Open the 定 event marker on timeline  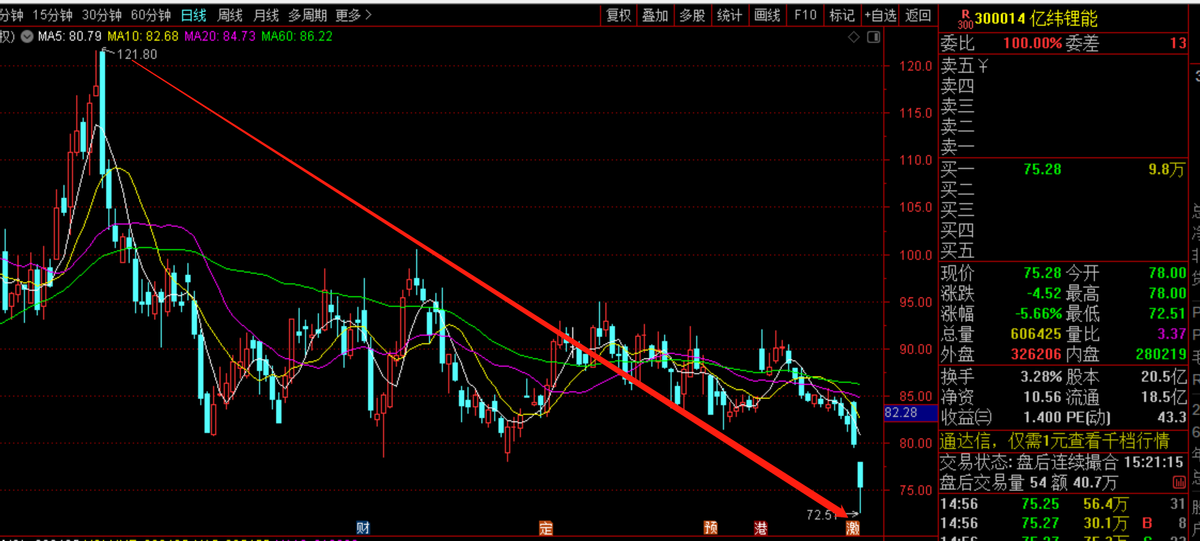[x=545, y=527]
